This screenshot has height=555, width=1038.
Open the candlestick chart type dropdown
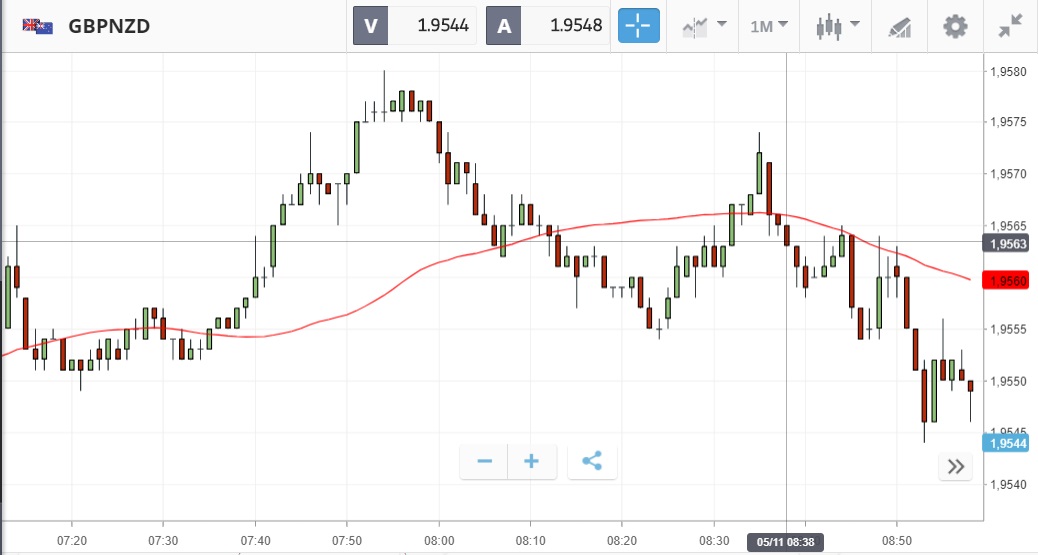tap(836, 26)
